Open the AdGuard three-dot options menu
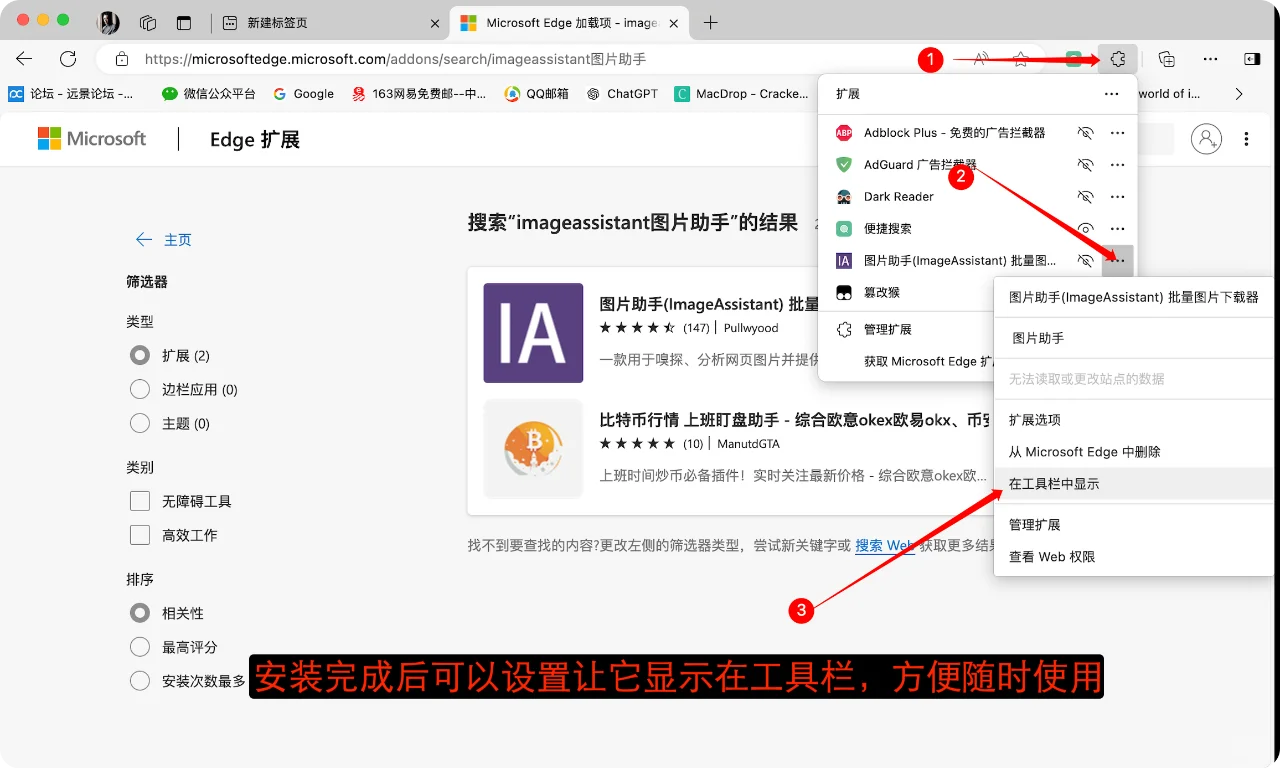 coord(1118,164)
